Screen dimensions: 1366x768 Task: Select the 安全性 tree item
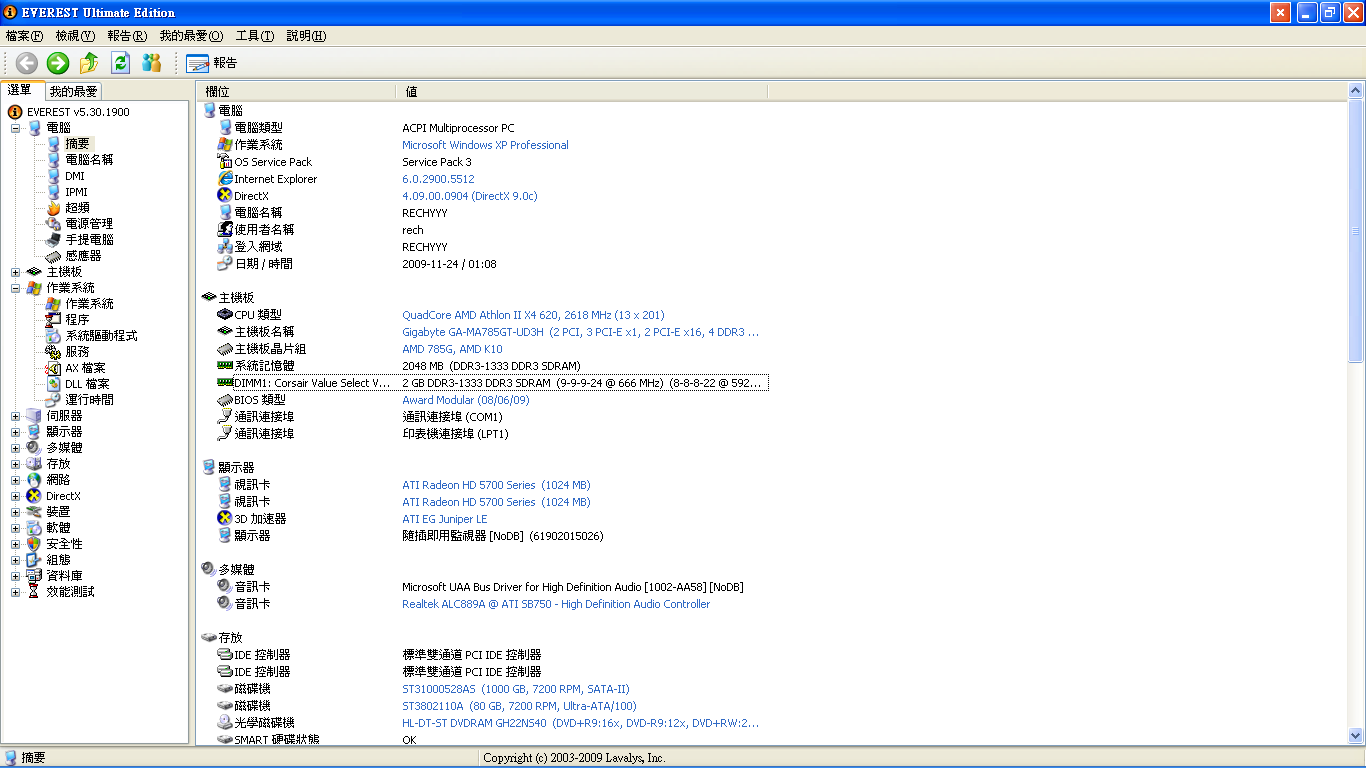(x=64, y=544)
